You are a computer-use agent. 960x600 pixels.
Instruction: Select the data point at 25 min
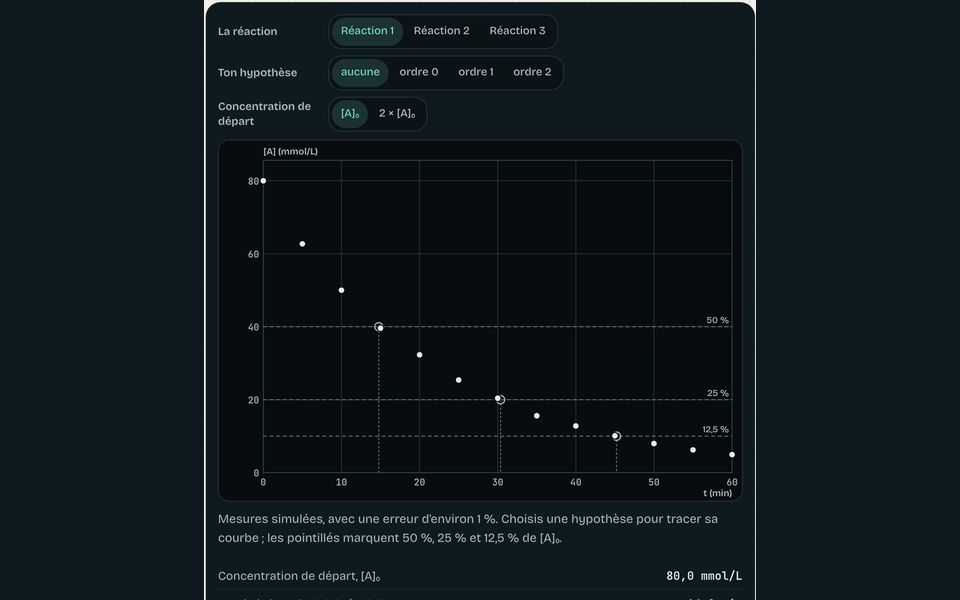[459, 380]
